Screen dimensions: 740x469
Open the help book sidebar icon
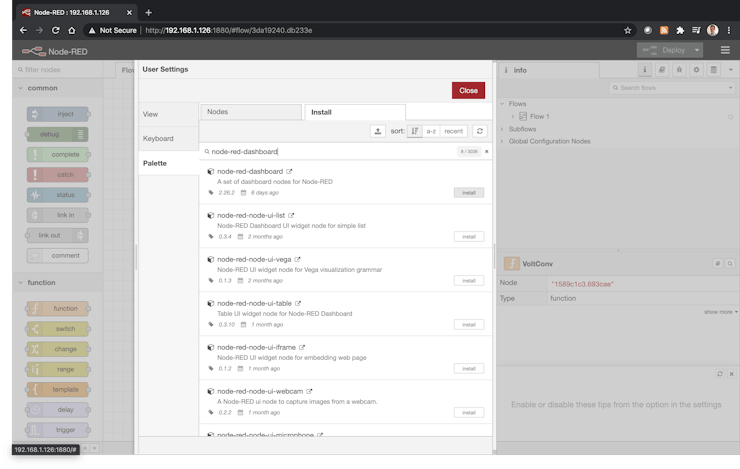663,70
